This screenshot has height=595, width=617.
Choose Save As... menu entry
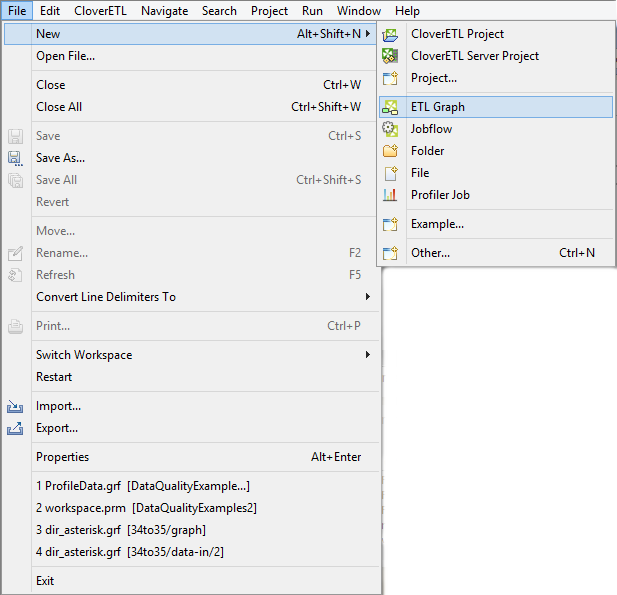coord(191,158)
